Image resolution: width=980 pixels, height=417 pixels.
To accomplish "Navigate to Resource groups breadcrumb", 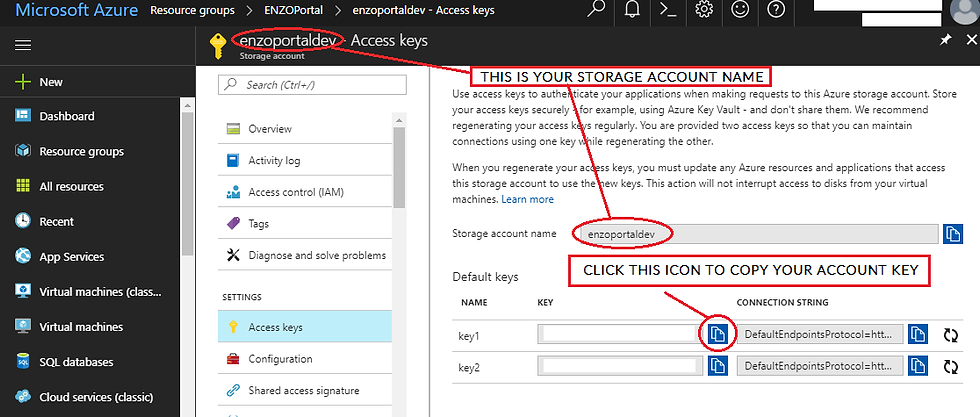I will click(192, 11).
